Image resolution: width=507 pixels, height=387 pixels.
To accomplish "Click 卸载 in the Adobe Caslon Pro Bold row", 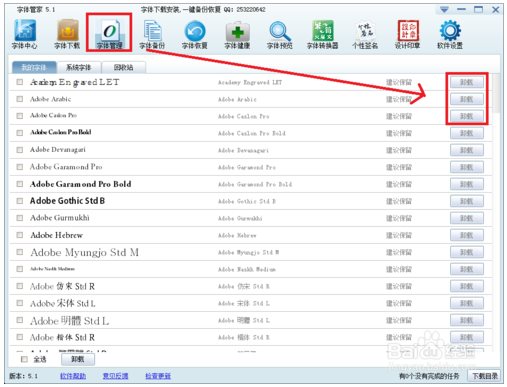I will [x=467, y=133].
